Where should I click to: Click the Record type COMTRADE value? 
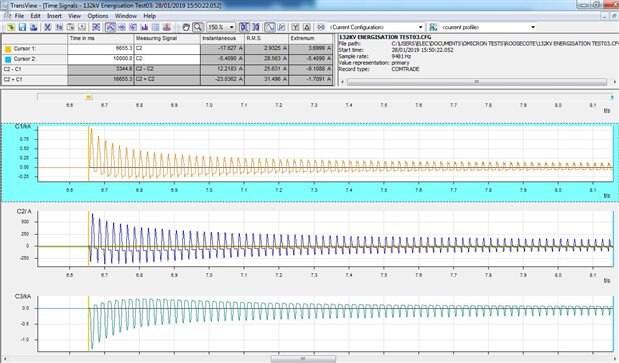[x=405, y=69]
